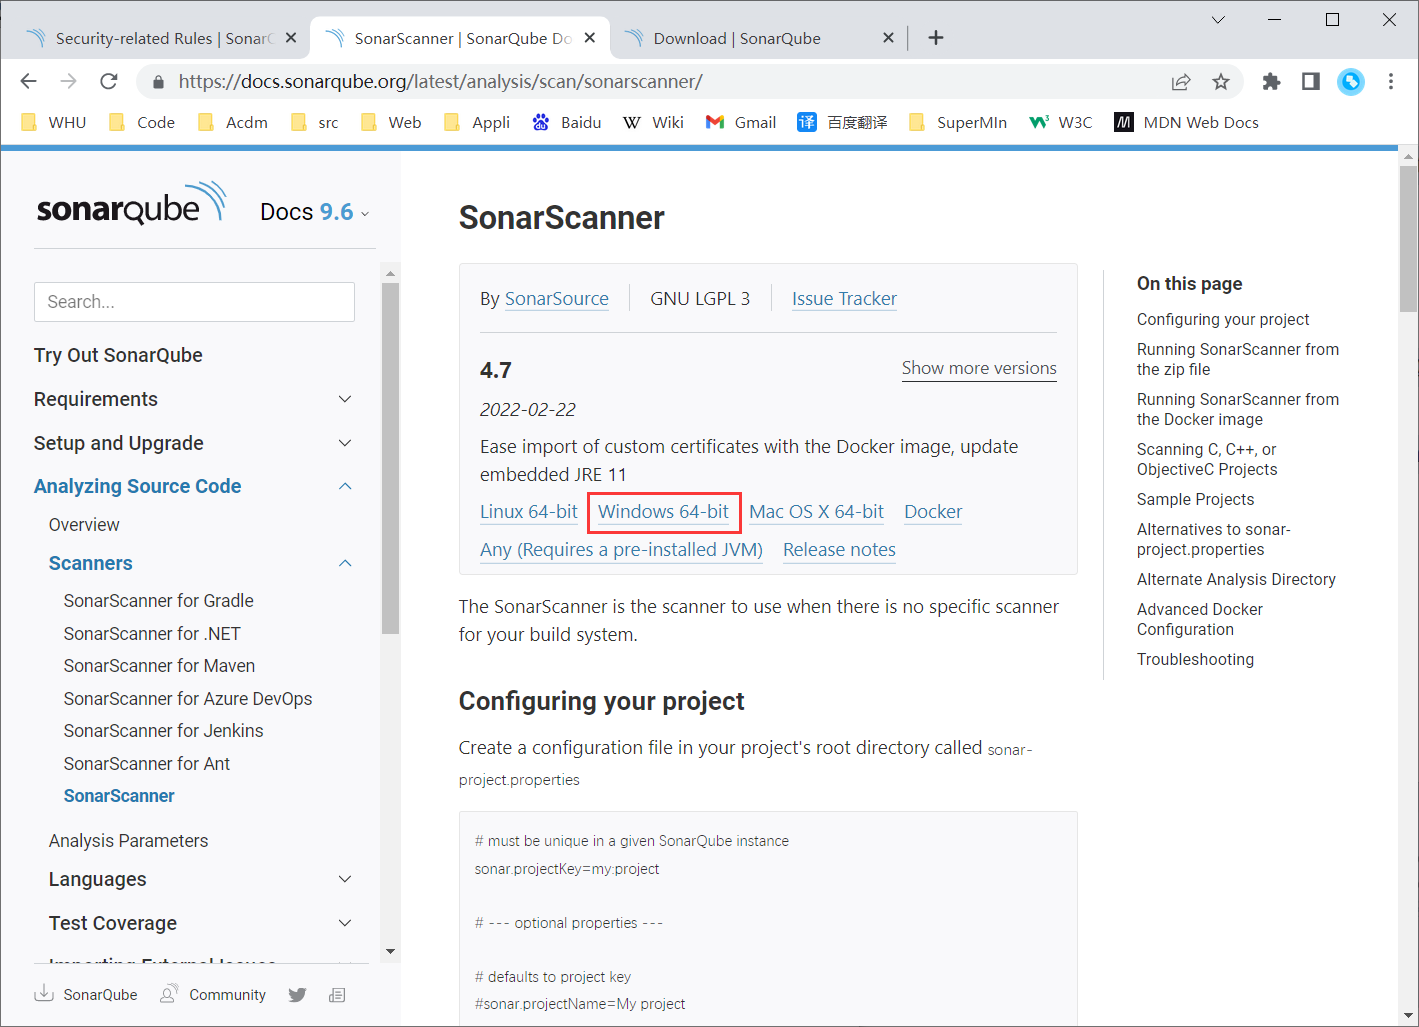
Task: Open the src bookmark folder
Action: pyautogui.click(x=315, y=122)
